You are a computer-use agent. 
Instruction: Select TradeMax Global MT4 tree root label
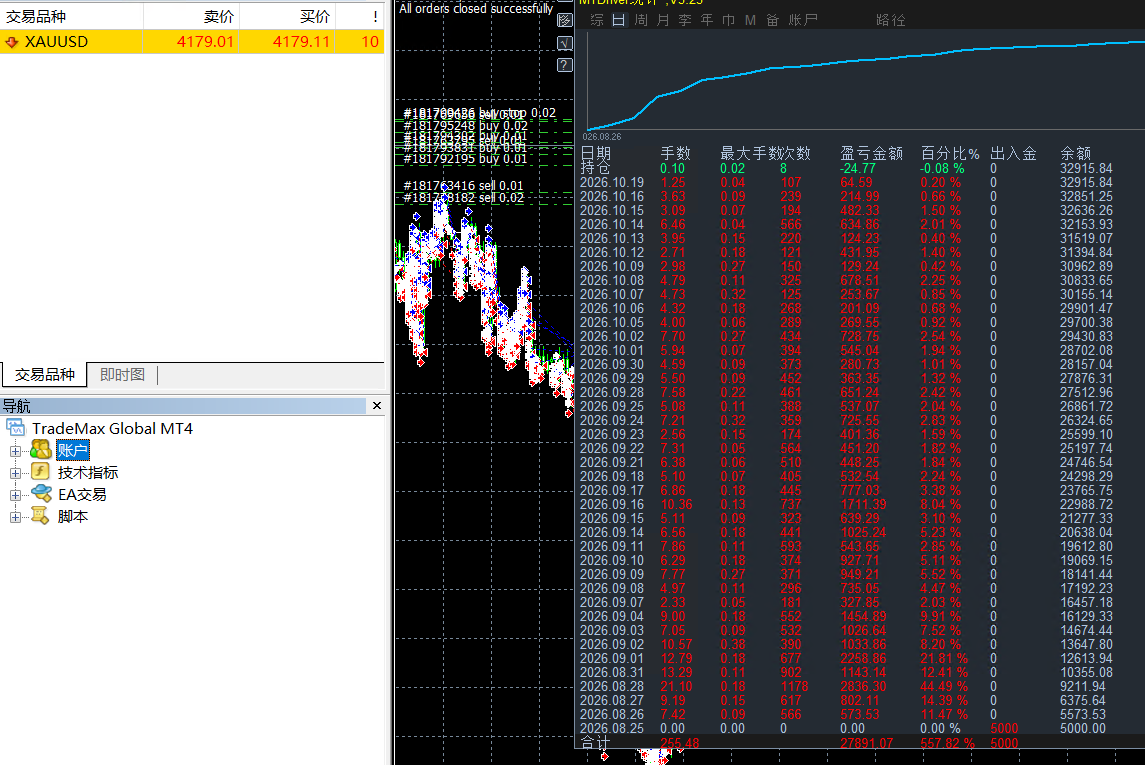click(x=112, y=428)
